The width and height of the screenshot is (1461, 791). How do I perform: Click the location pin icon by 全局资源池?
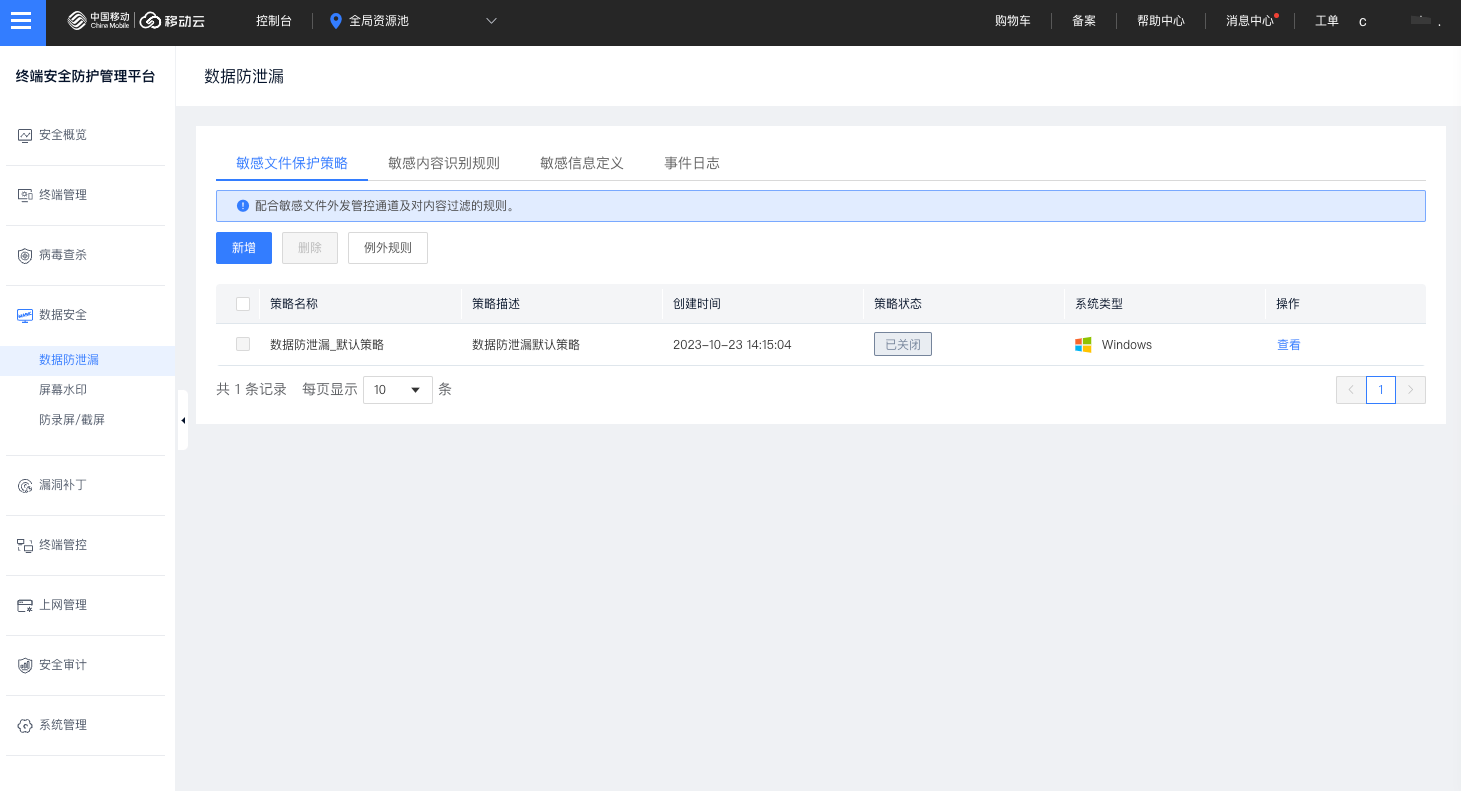(x=336, y=21)
